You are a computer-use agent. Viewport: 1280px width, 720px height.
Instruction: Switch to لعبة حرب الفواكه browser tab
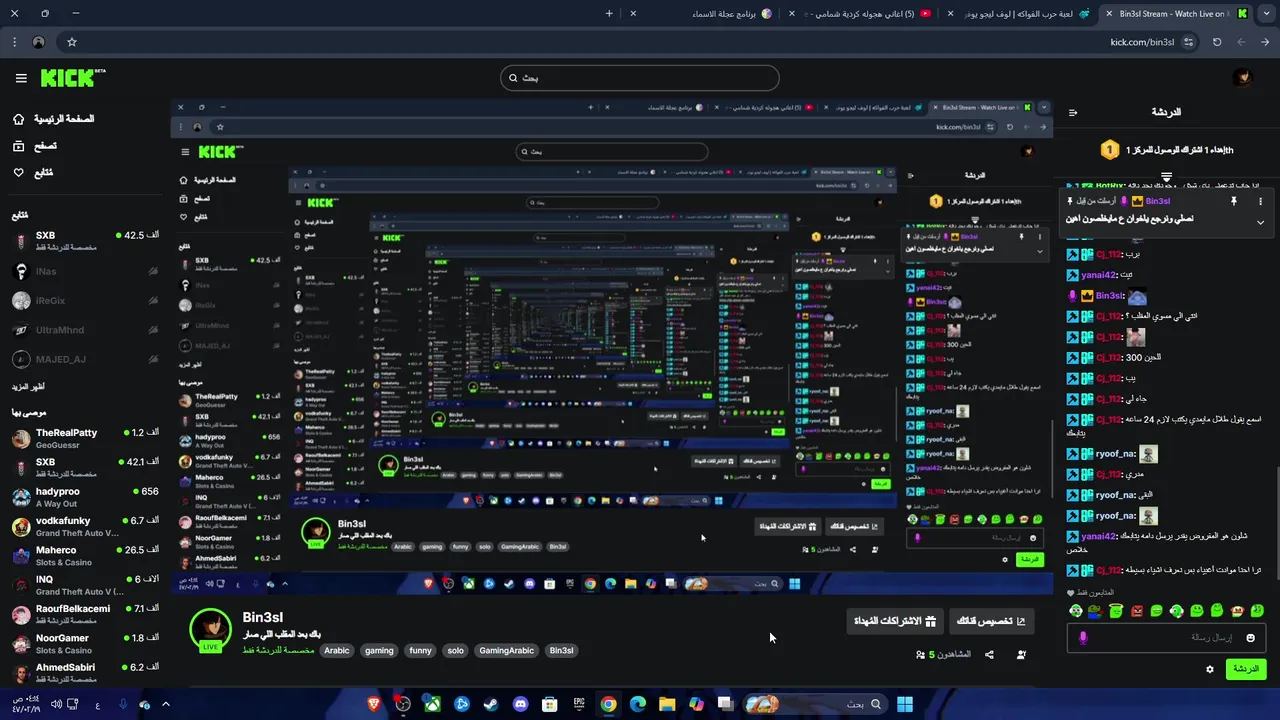click(1018, 13)
